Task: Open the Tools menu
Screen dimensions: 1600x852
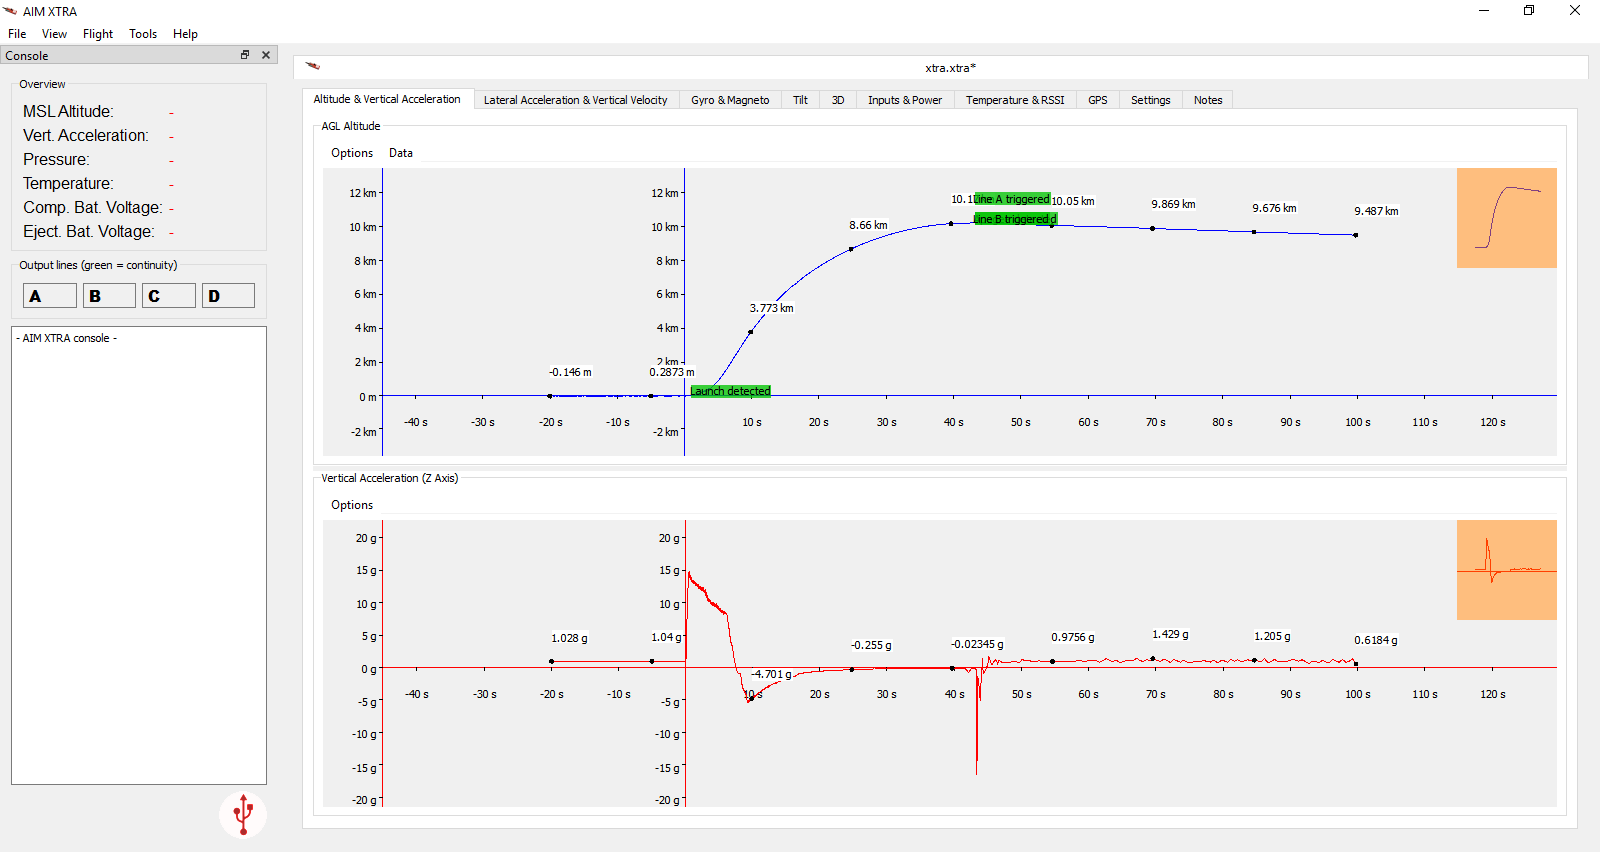Action: tap(143, 33)
